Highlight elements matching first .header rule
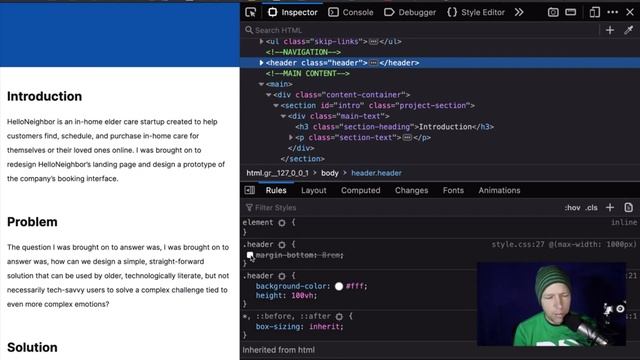640x360 pixels. (282, 244)
